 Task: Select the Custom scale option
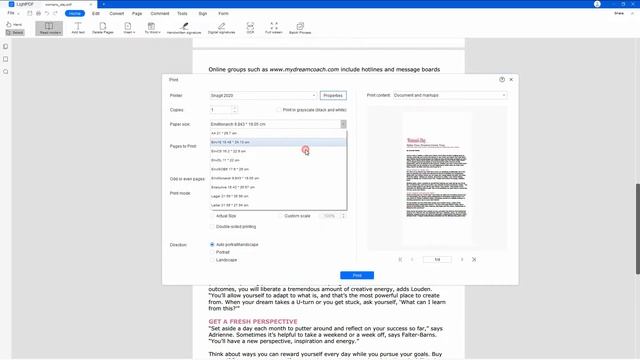point(280,216)
